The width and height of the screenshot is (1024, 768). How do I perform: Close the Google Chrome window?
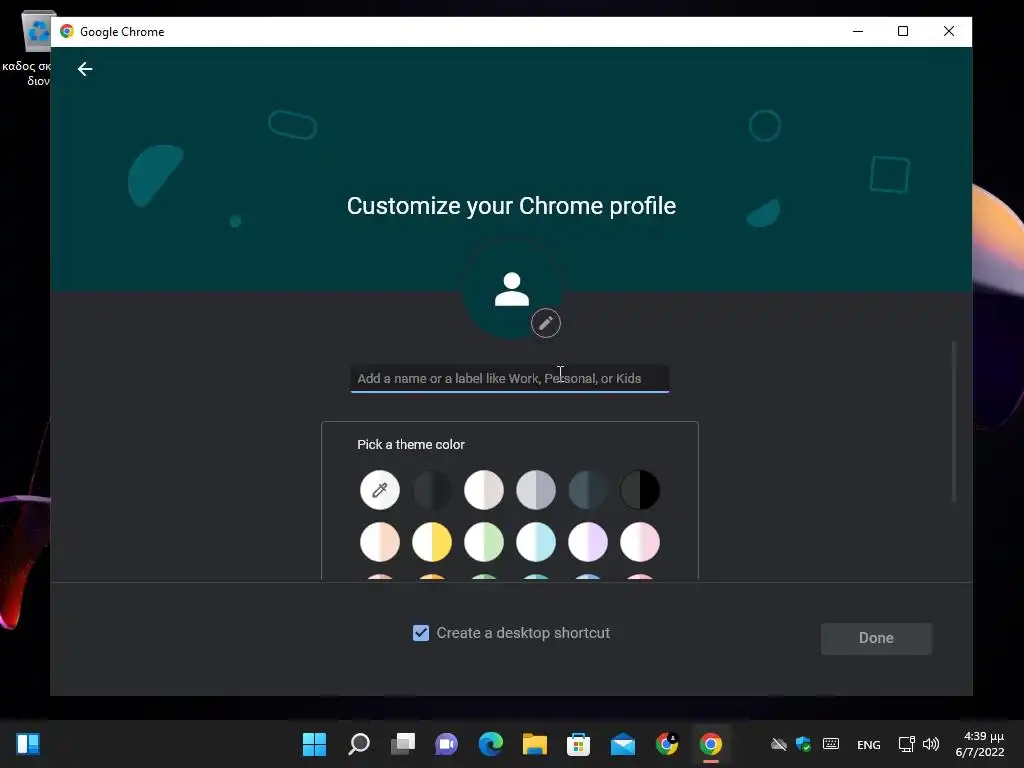(949, 31)
